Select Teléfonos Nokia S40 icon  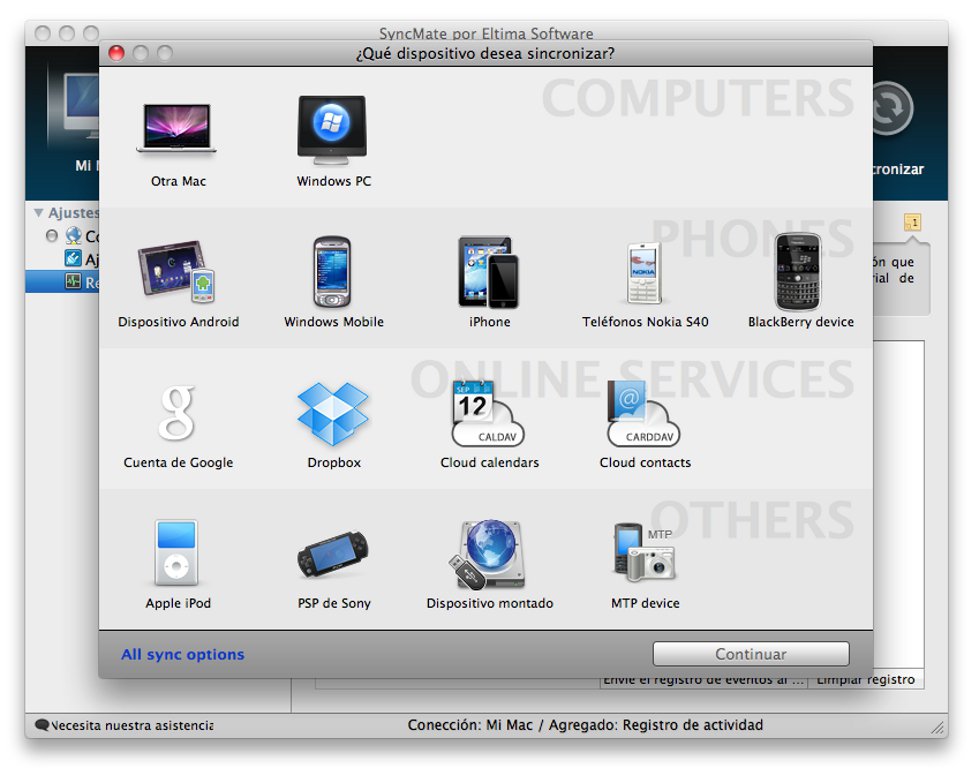pyautogui.click(x=644, y=273)
